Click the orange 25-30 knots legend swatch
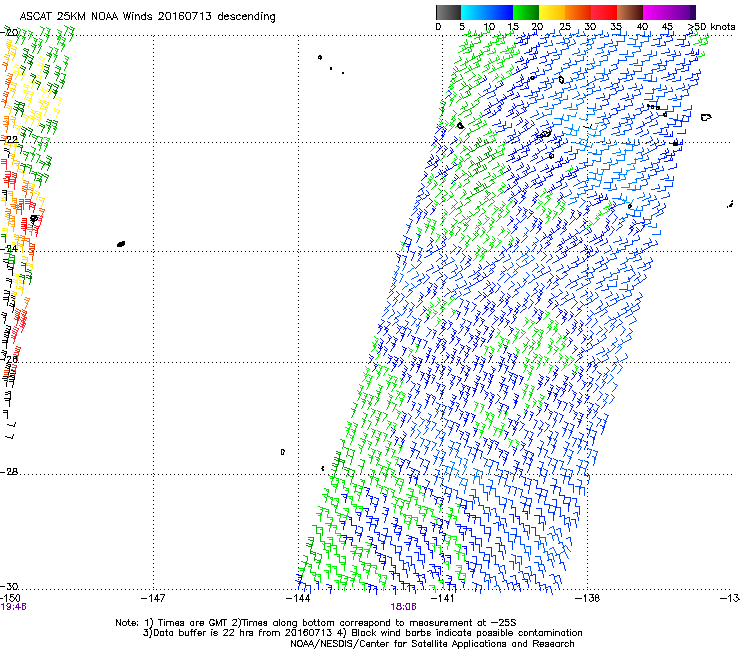 [x=578, y=12]
